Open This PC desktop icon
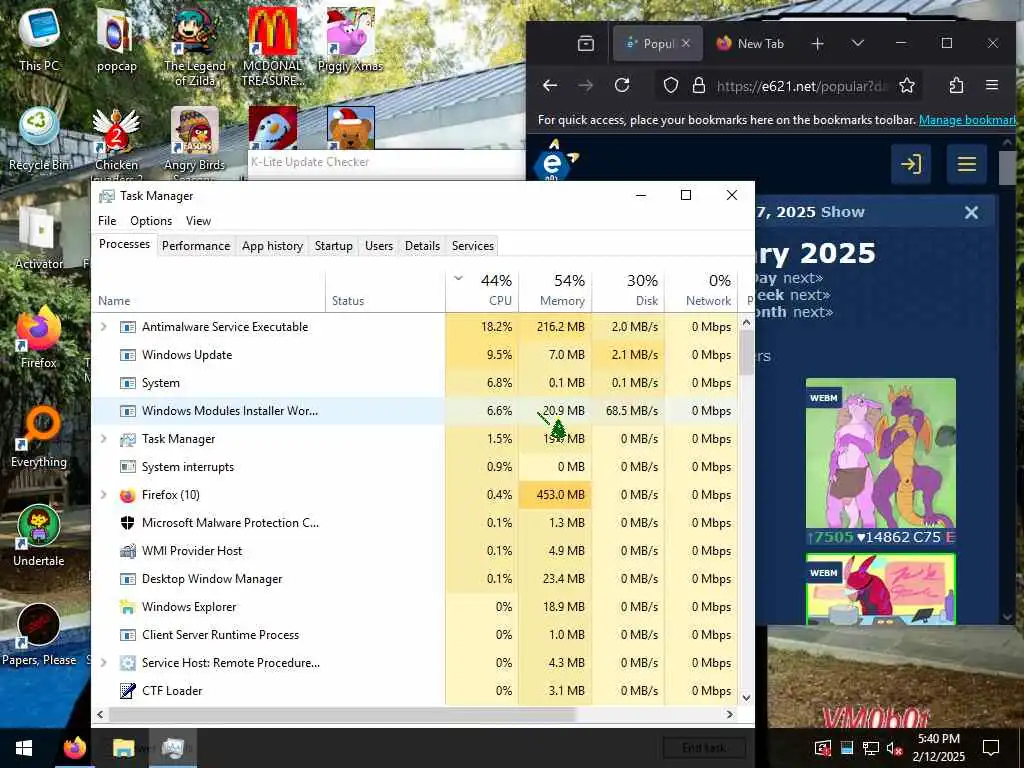The image size is (1024, 768). pyautogui.click(x=39, y=39)
